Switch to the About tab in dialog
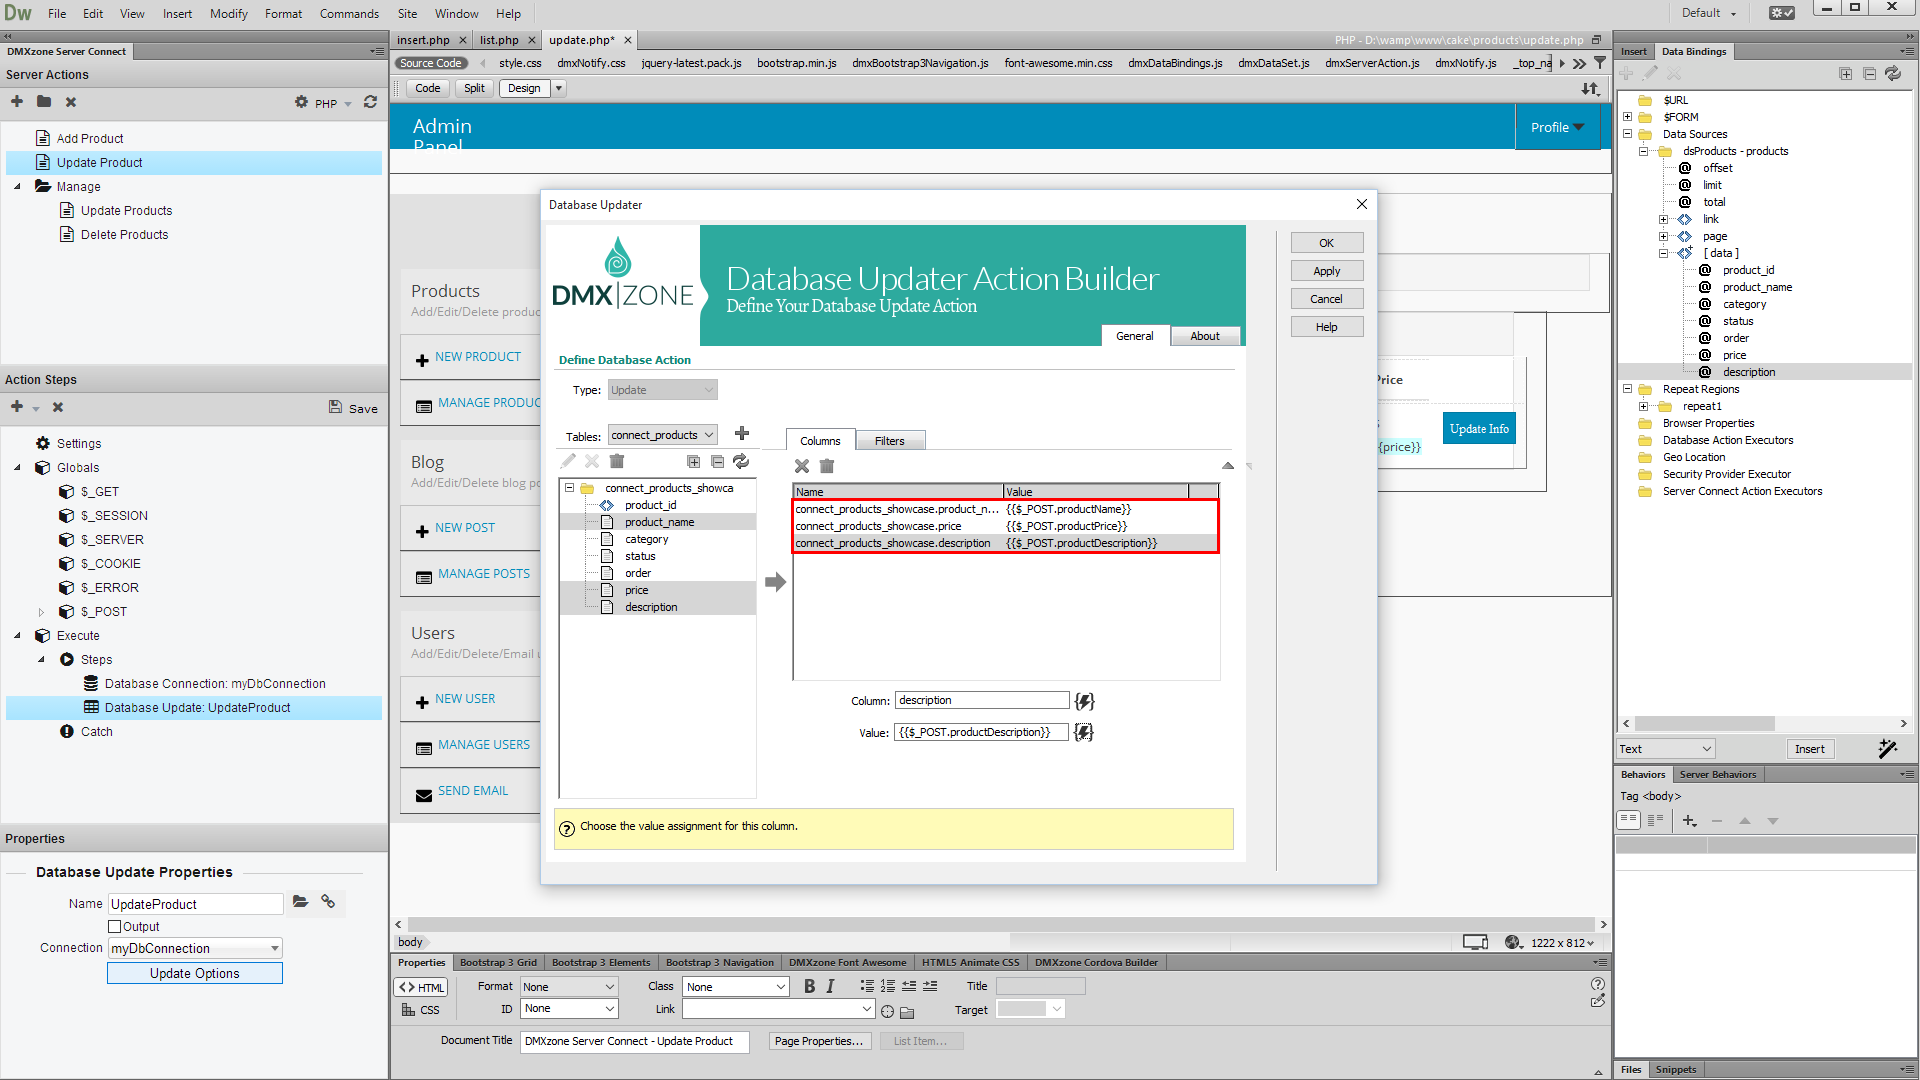 point(1204,336)
